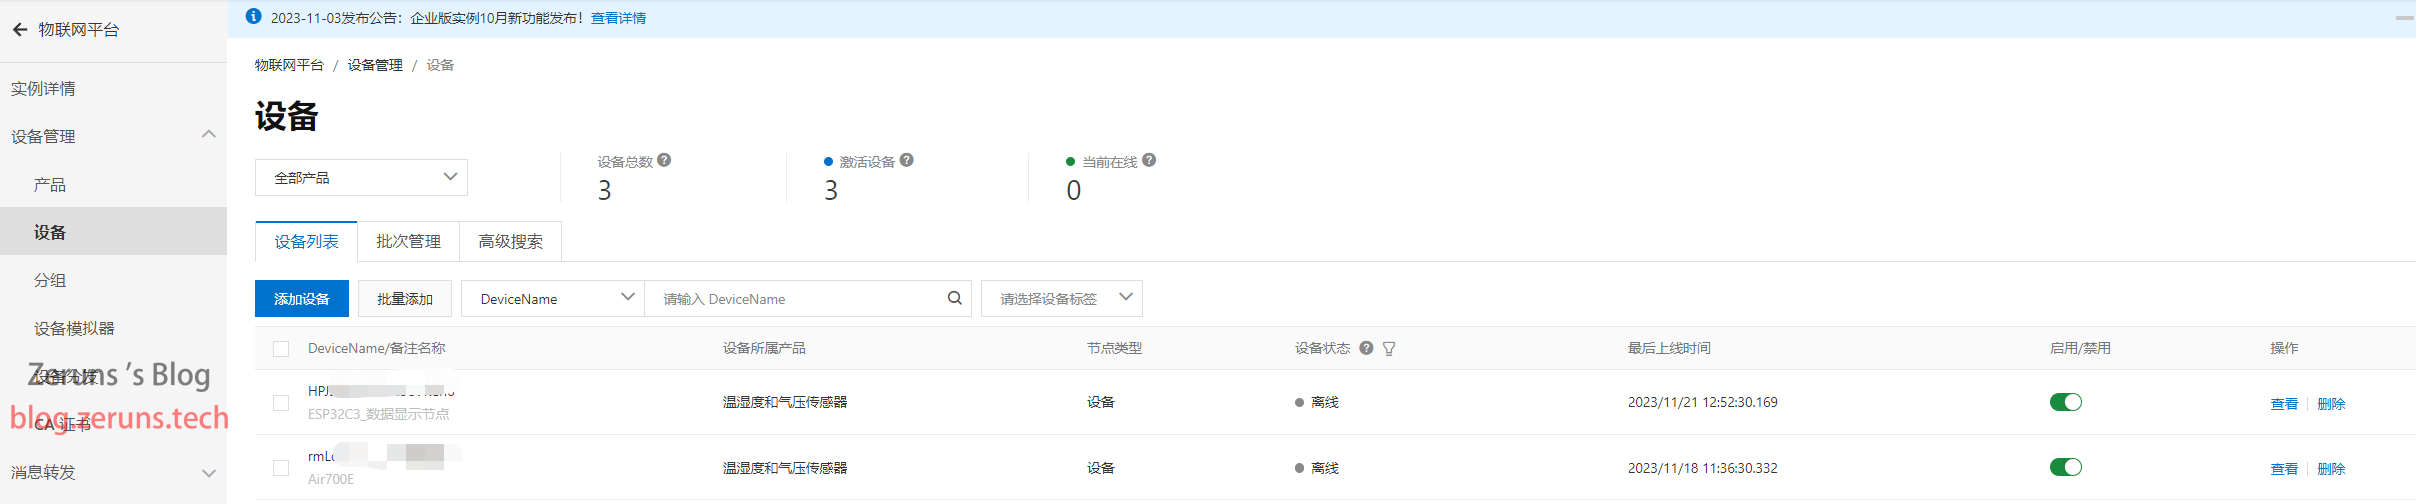The image size is (2416, 504).
Task: Switch to the 高级搜索 tab
Action: click(510, 242)
